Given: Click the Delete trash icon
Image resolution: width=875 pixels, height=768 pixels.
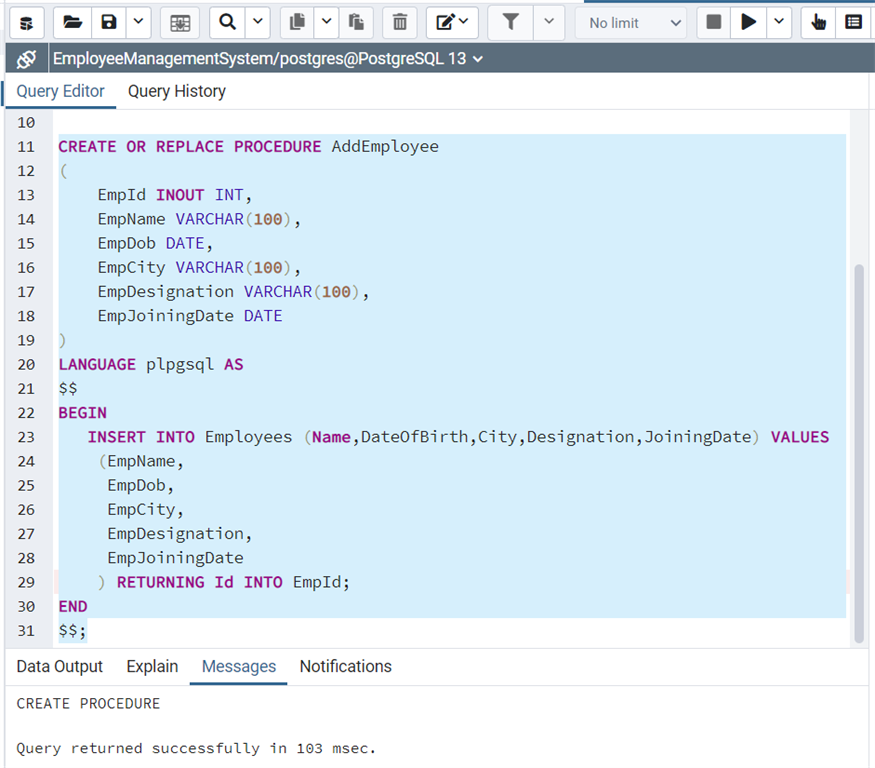Looking at the screenshot, I should pyautogui.click(x=400, y=22).
